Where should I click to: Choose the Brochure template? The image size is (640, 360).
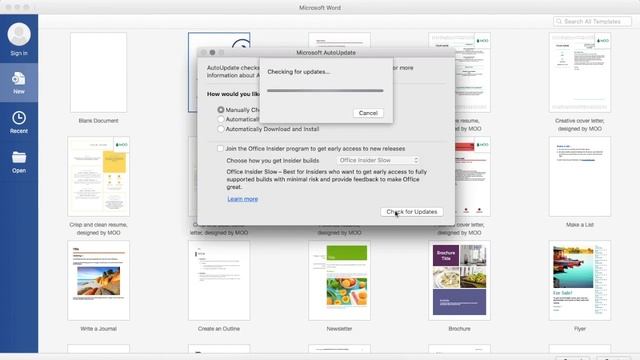click(x=459, y=280)
